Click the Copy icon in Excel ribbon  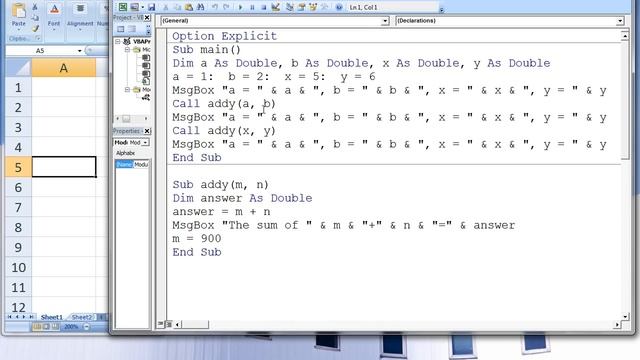click(35, 18)
